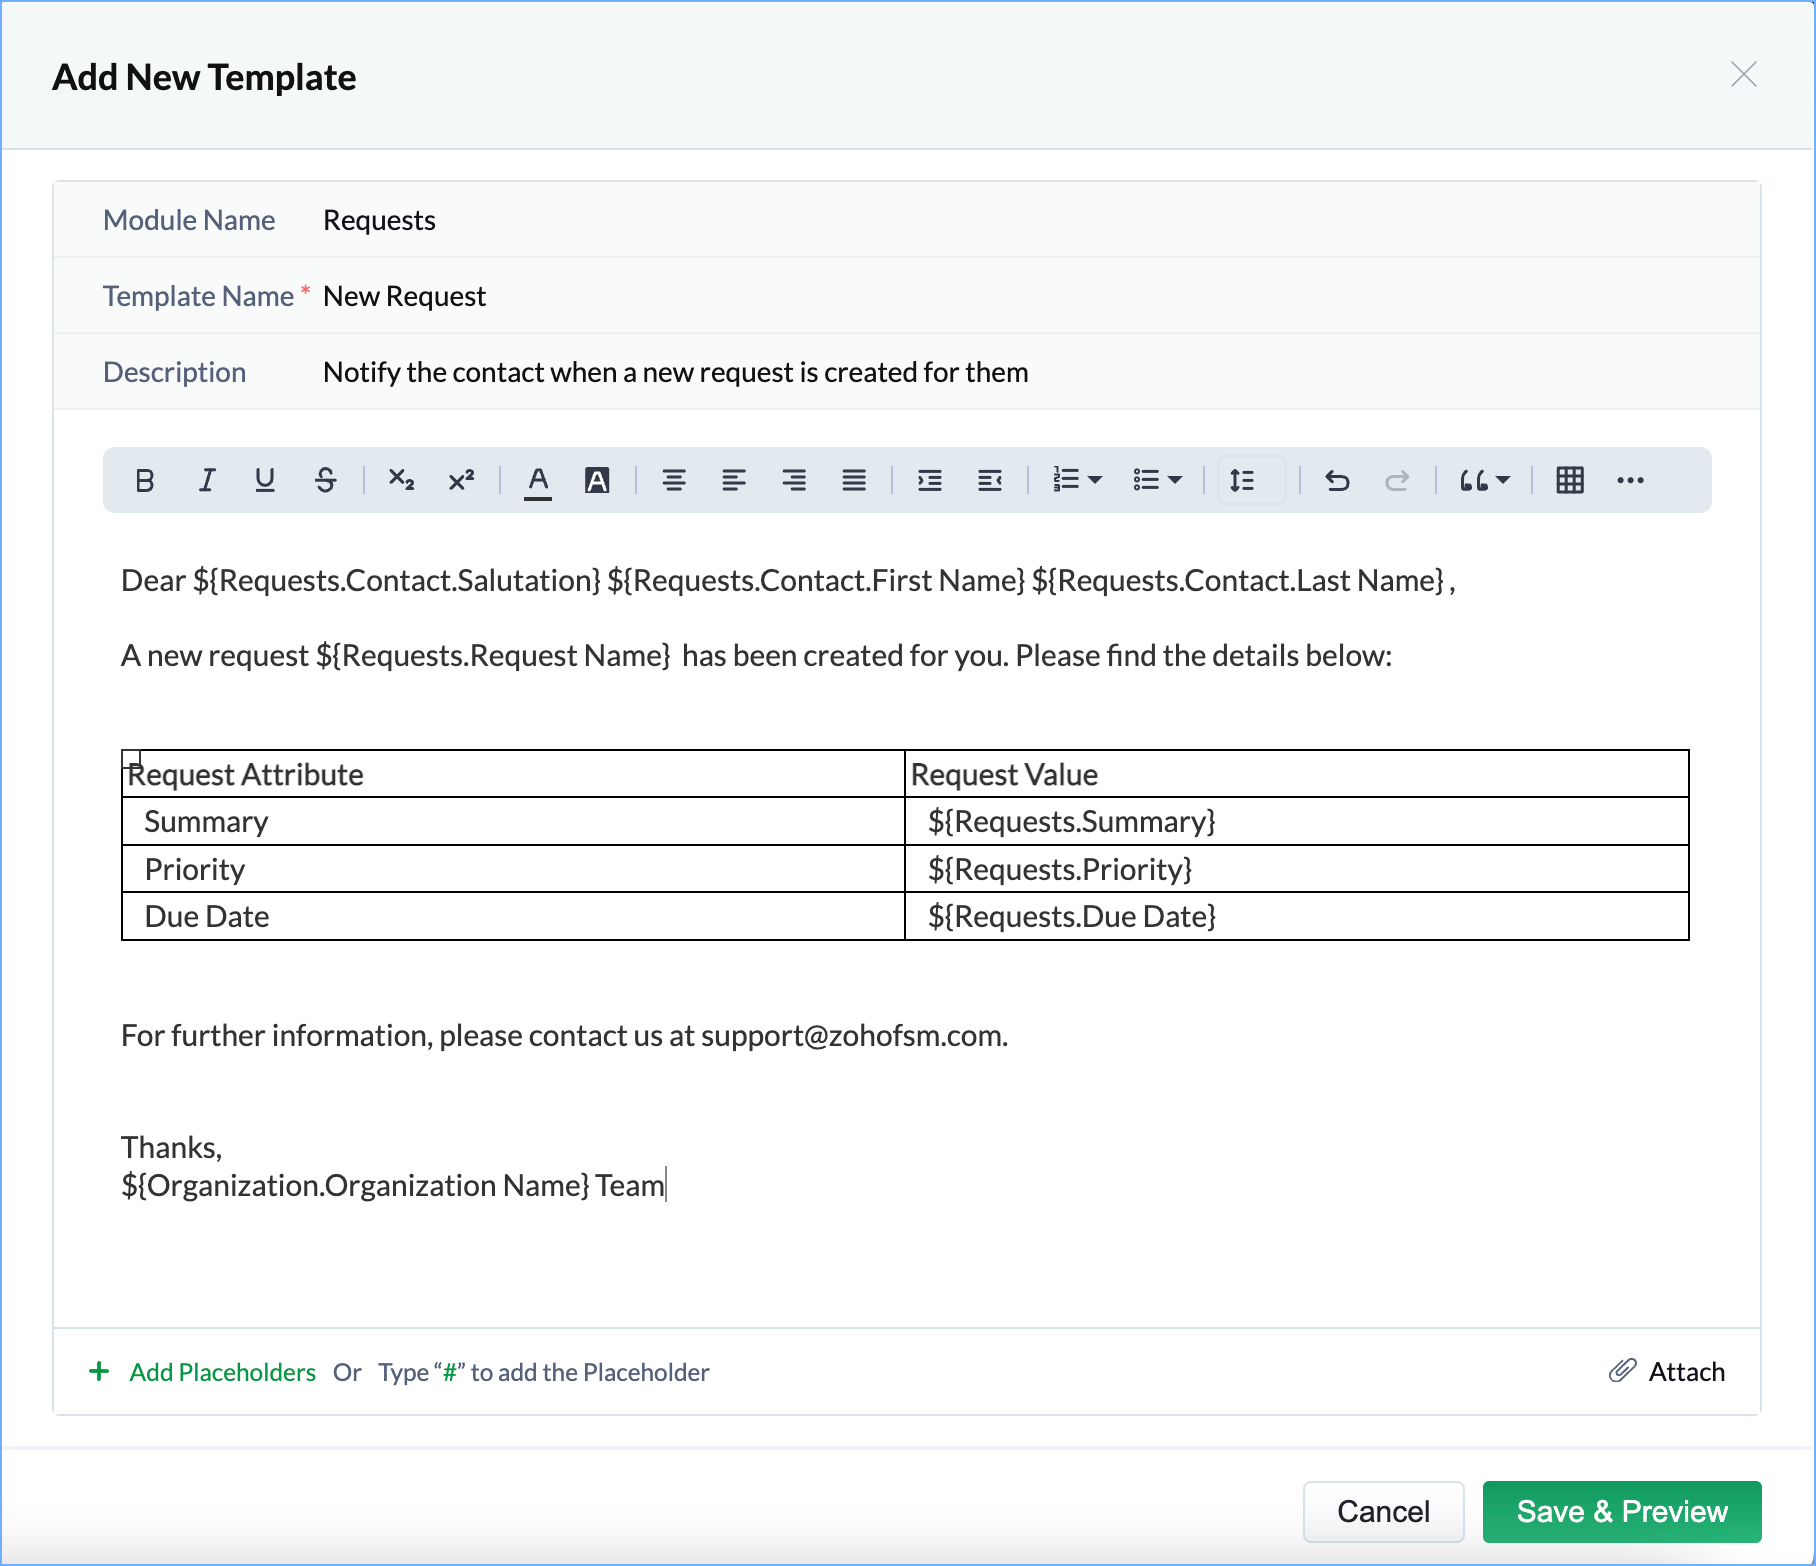
Task: Apply strikethrough to text
Action: click(x=325, y=481)
